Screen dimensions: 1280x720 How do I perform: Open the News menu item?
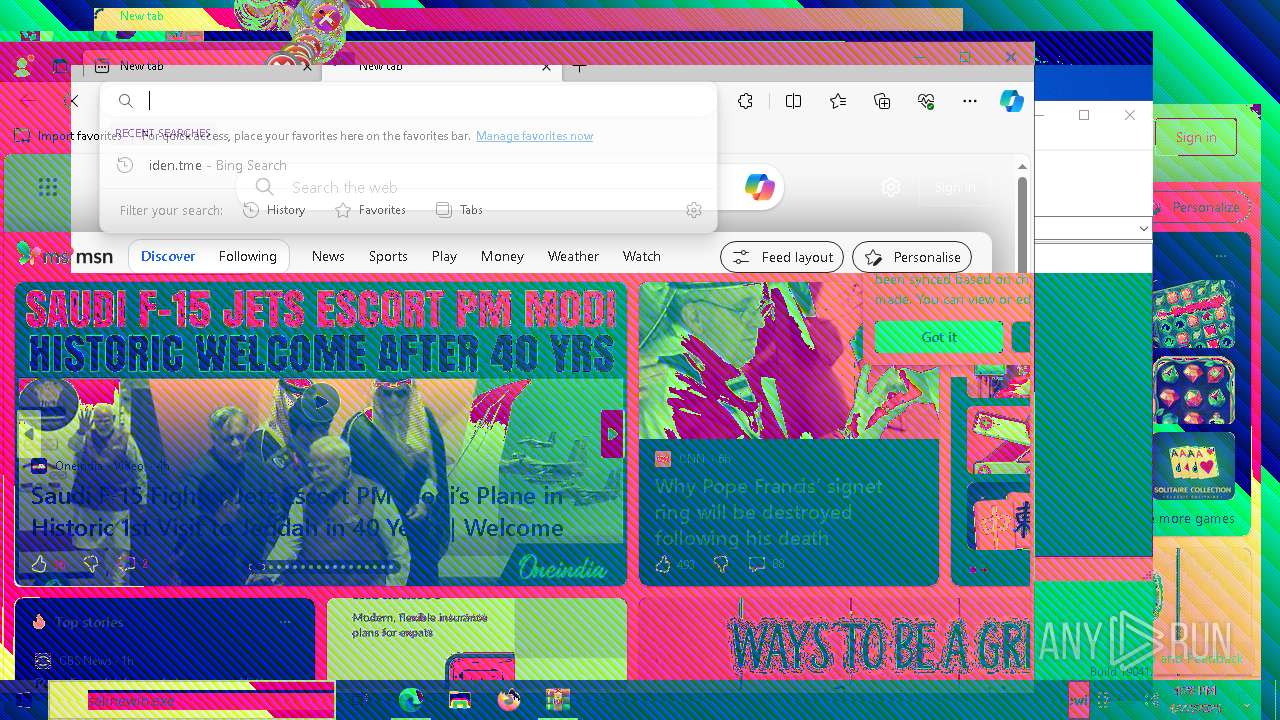pos(328,257)
